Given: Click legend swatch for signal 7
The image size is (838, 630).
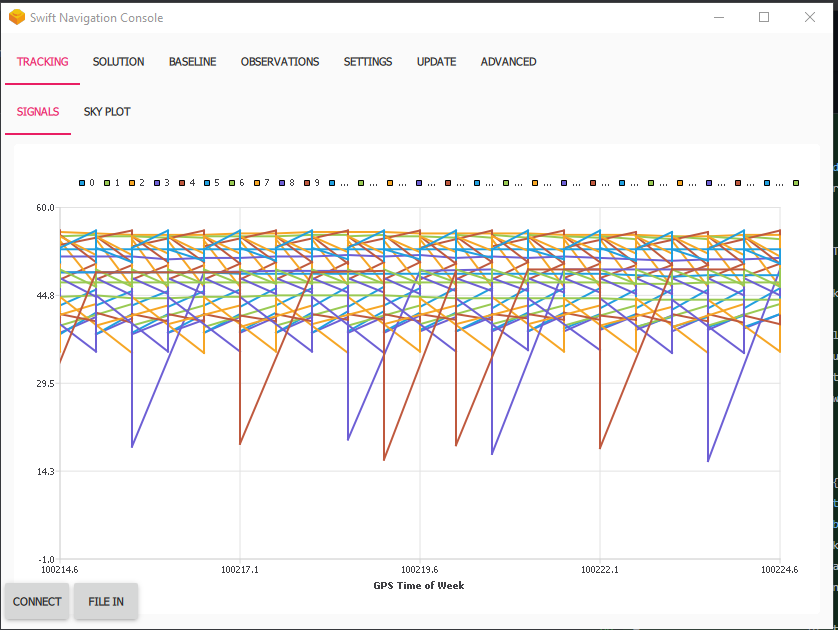Looking at the screenshot, I should 257,183.
